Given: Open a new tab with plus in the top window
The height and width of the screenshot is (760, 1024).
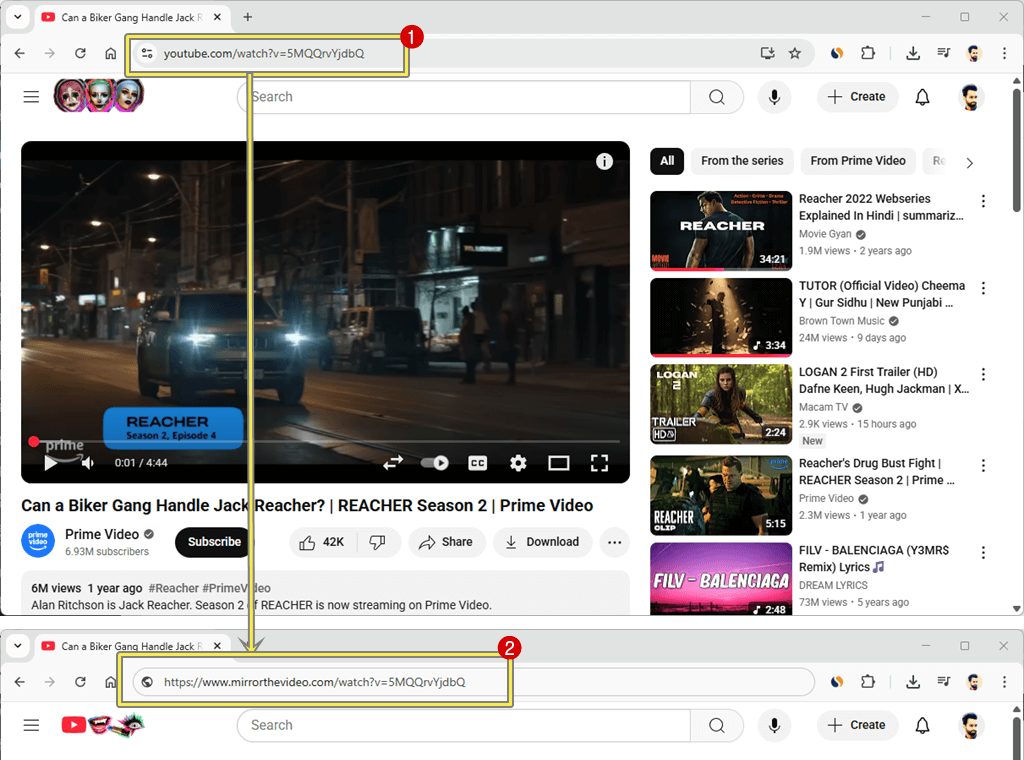Looking at the screenshot, I should [x=248, y=17].
